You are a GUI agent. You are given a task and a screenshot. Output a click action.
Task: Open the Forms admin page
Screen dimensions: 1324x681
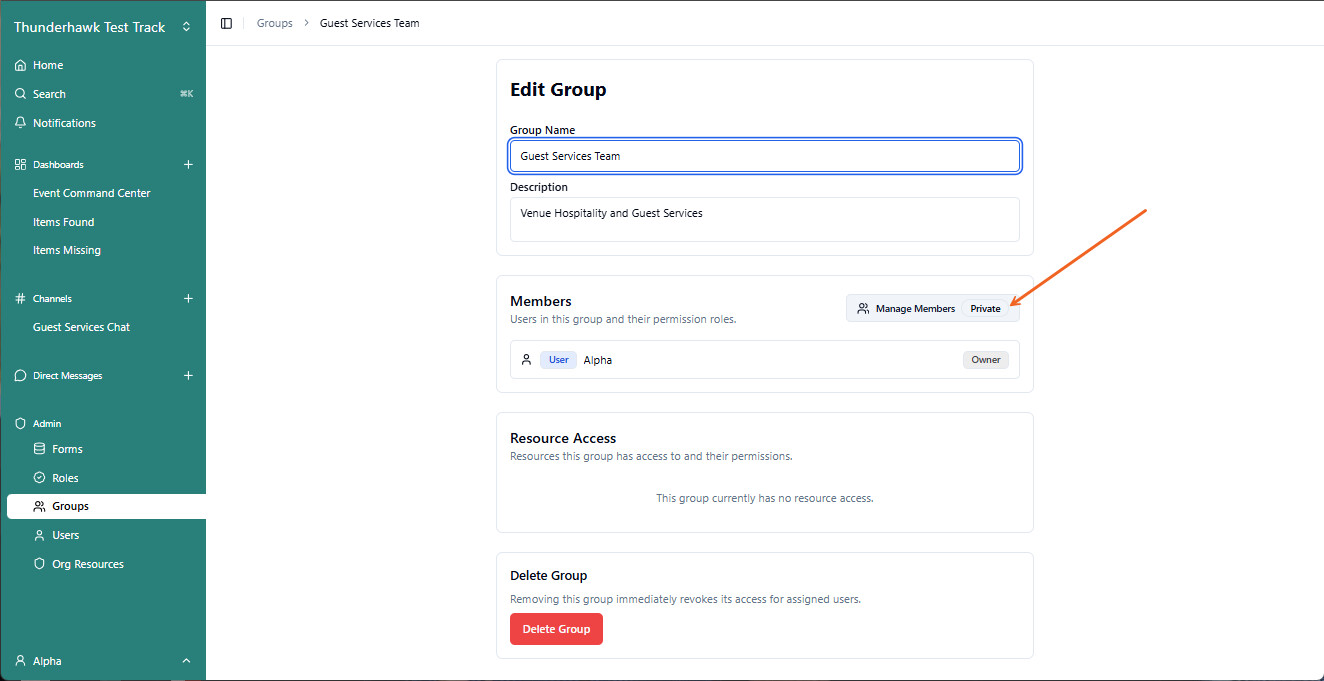(67, 449)
